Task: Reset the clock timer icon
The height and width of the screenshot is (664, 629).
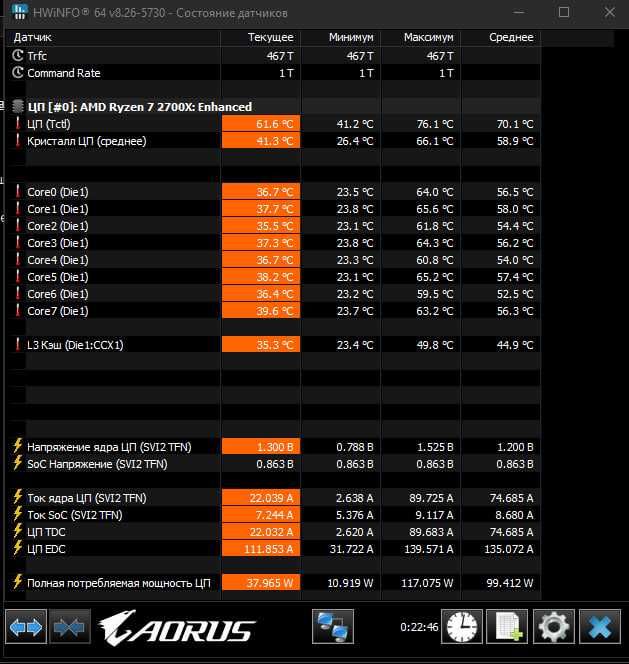Action: coord(462,627)
